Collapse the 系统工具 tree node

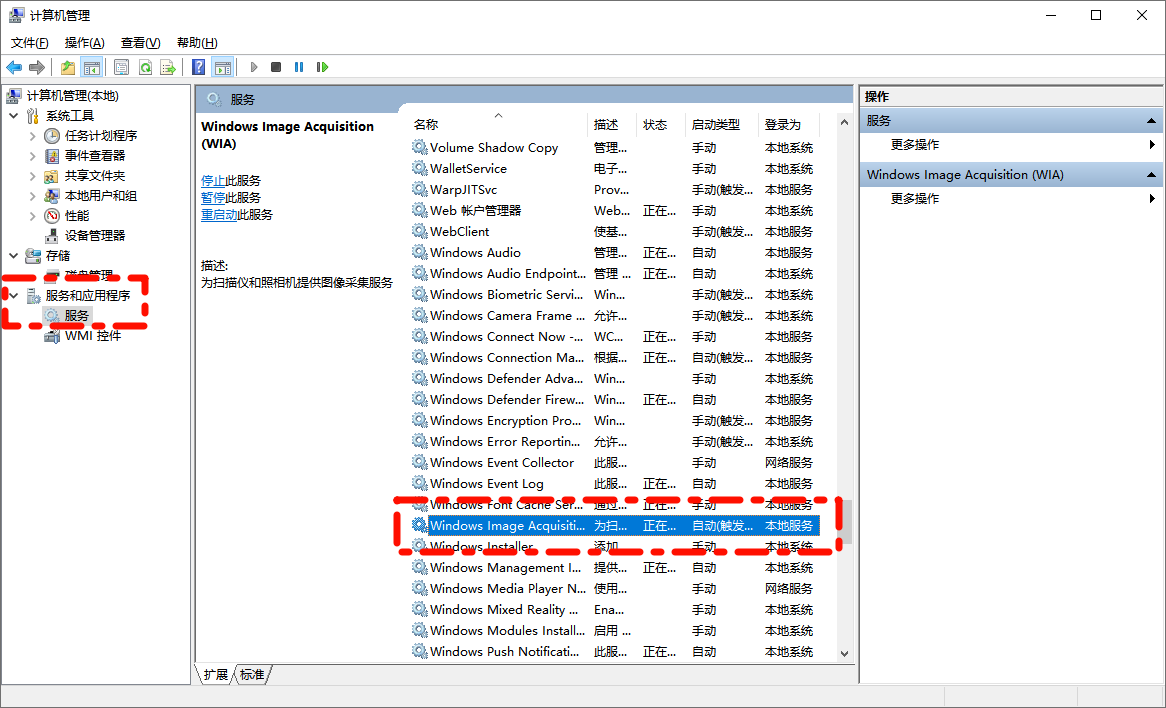point(14,116)
